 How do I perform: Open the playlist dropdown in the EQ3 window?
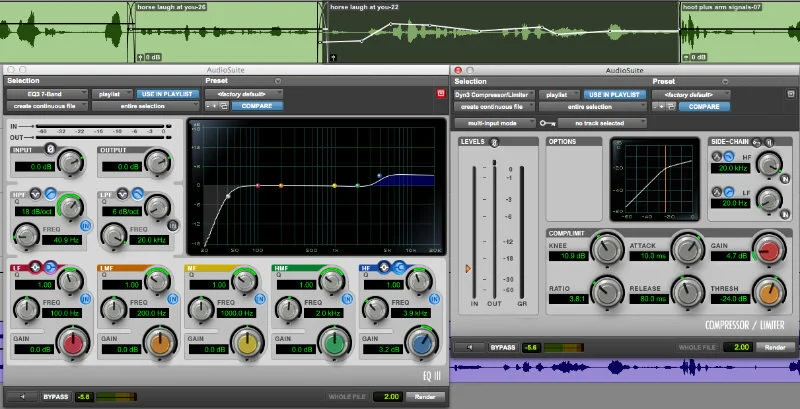112,94
